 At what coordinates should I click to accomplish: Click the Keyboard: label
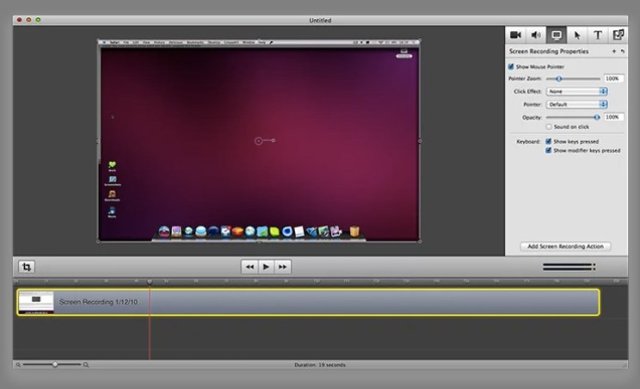528,142
